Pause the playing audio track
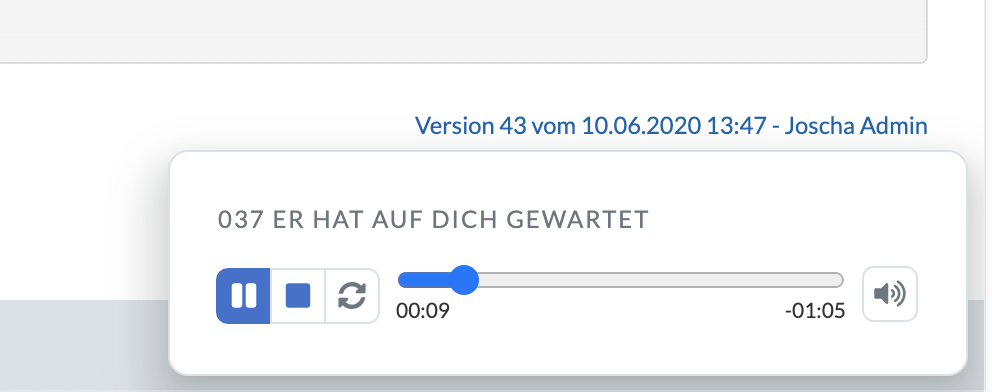The width and height of the screenshot is (992, 392). coord(243,296)
